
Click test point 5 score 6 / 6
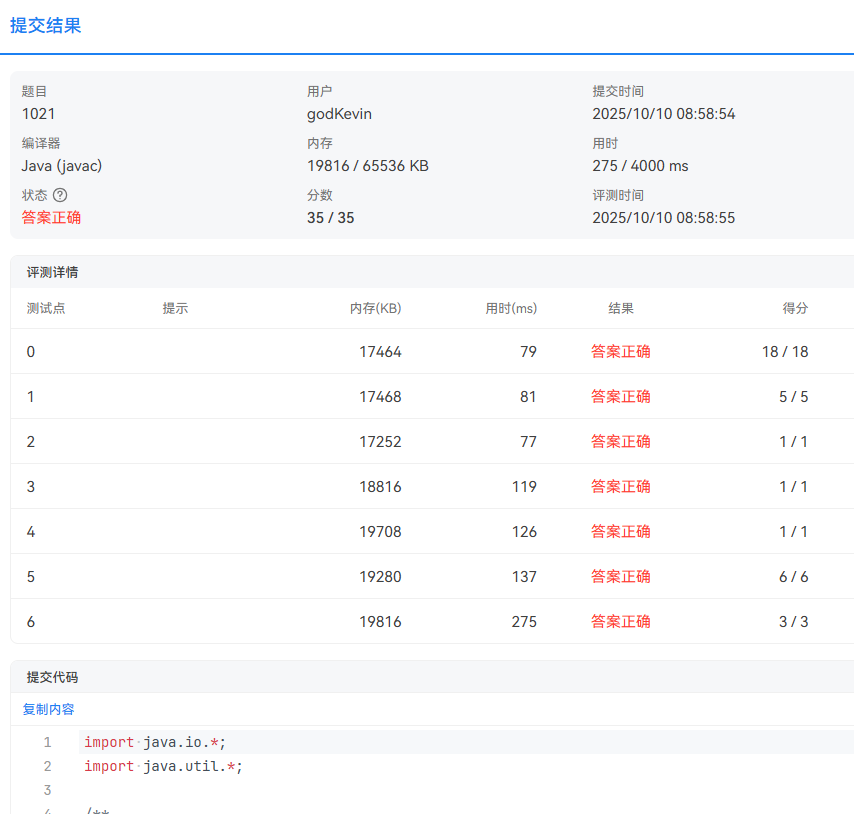pos(794,577)
